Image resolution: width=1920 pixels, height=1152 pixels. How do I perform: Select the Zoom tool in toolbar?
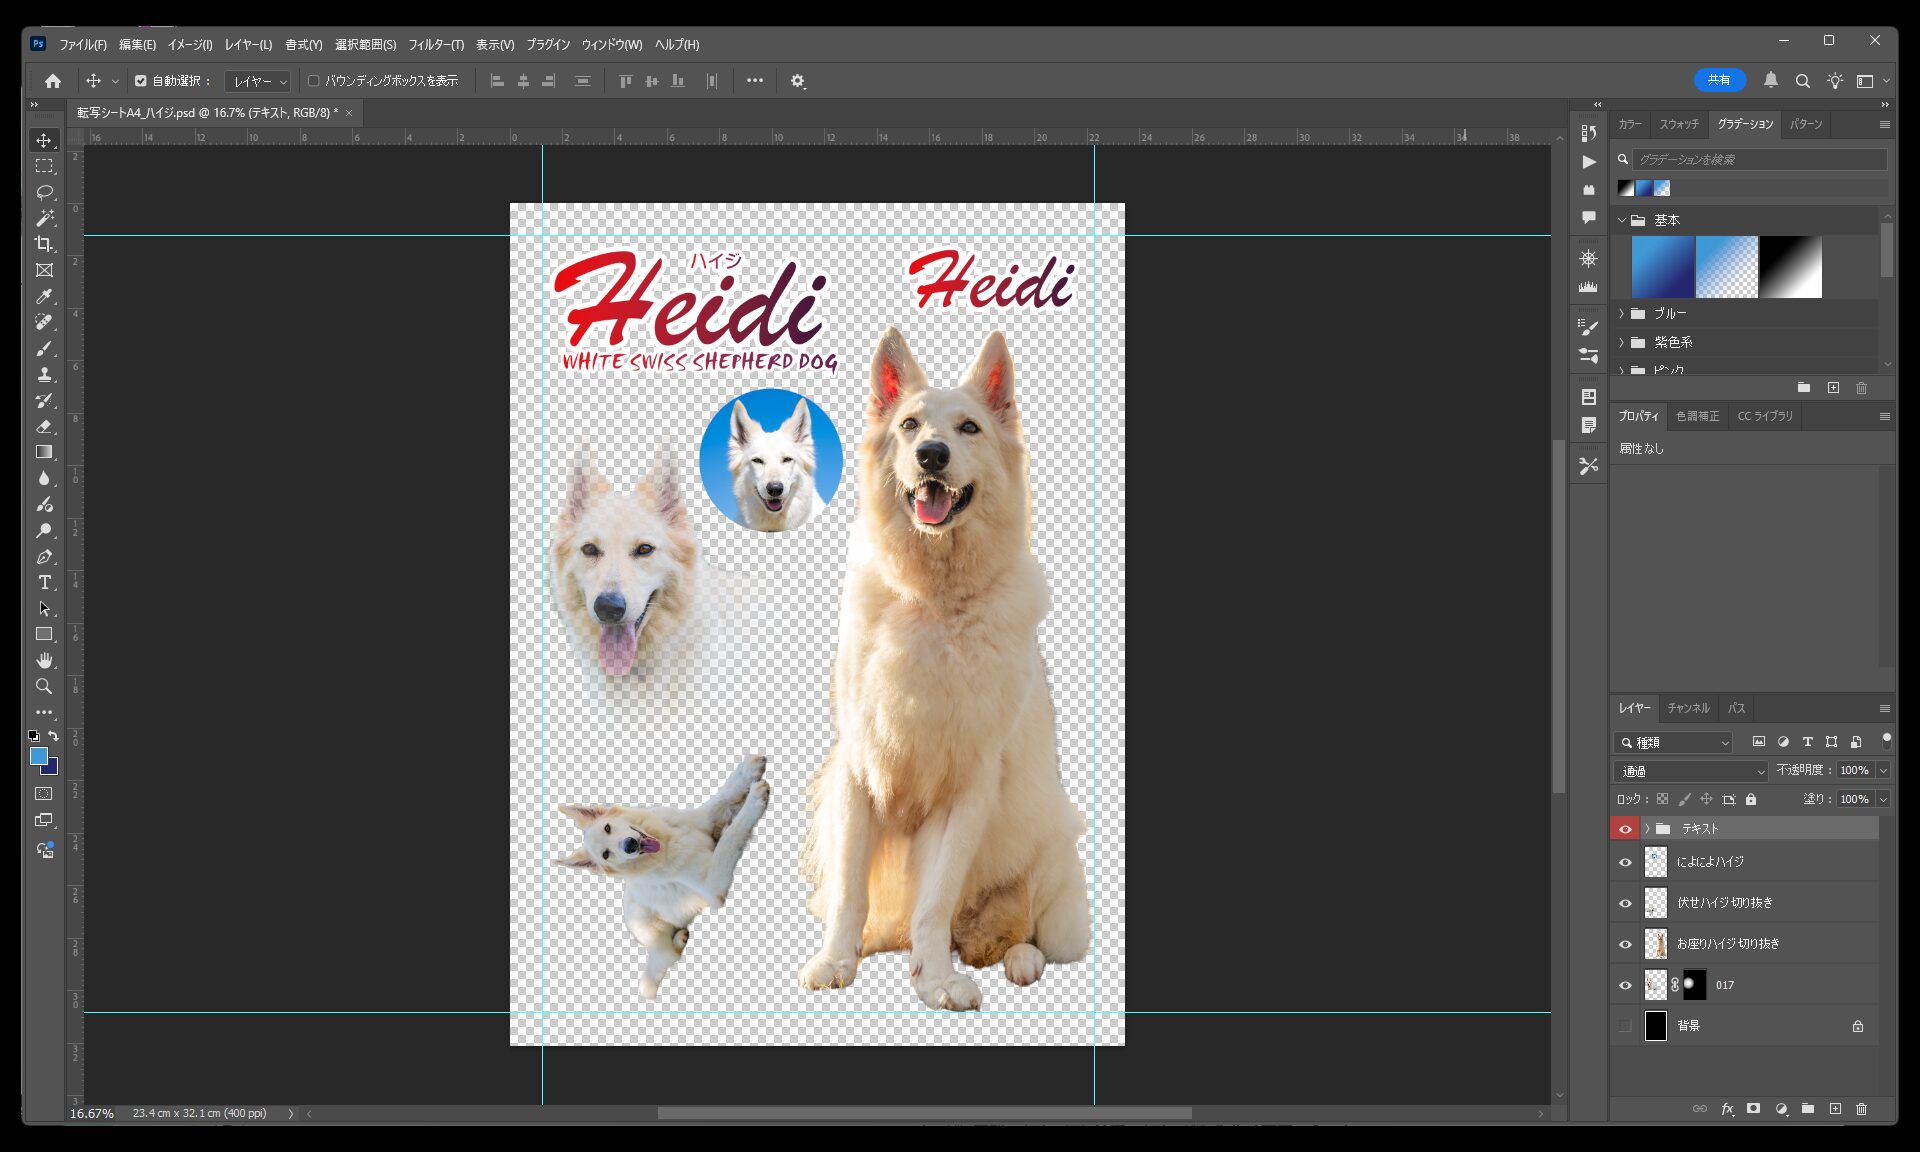pyautogui.click(x=44, y=686)
